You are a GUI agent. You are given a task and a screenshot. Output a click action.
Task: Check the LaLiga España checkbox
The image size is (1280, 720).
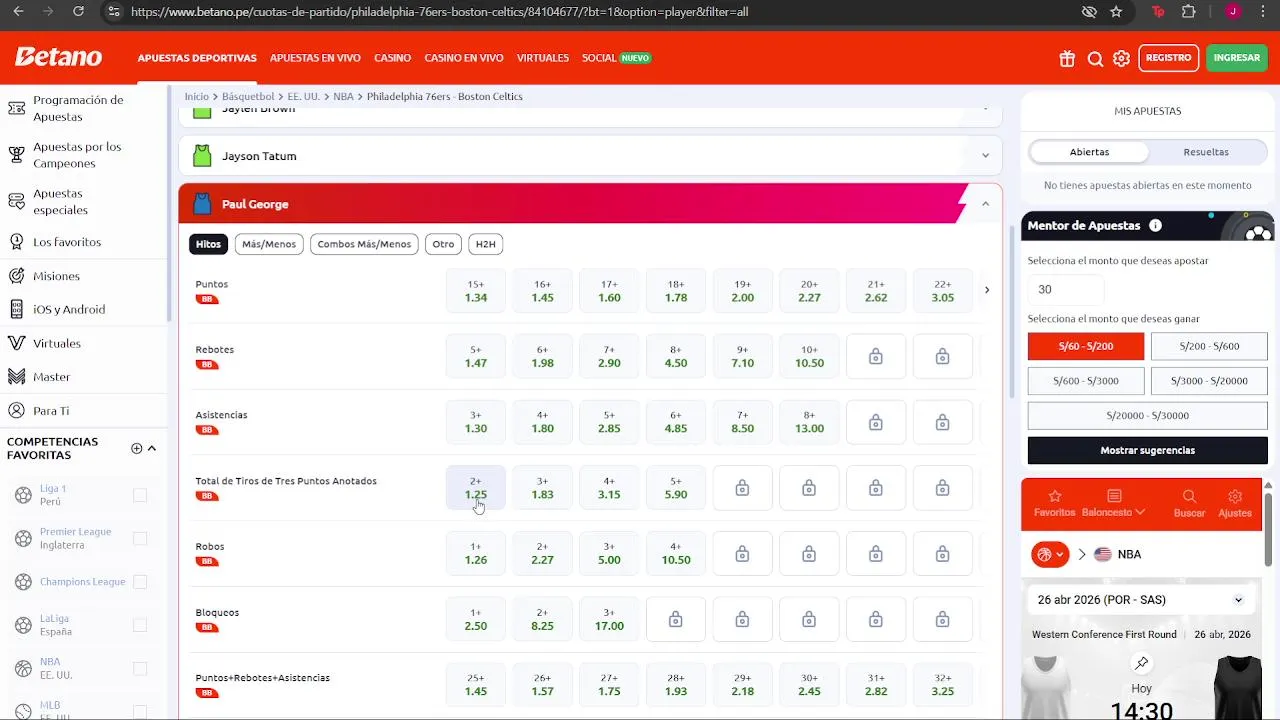(x=140, y=625)
